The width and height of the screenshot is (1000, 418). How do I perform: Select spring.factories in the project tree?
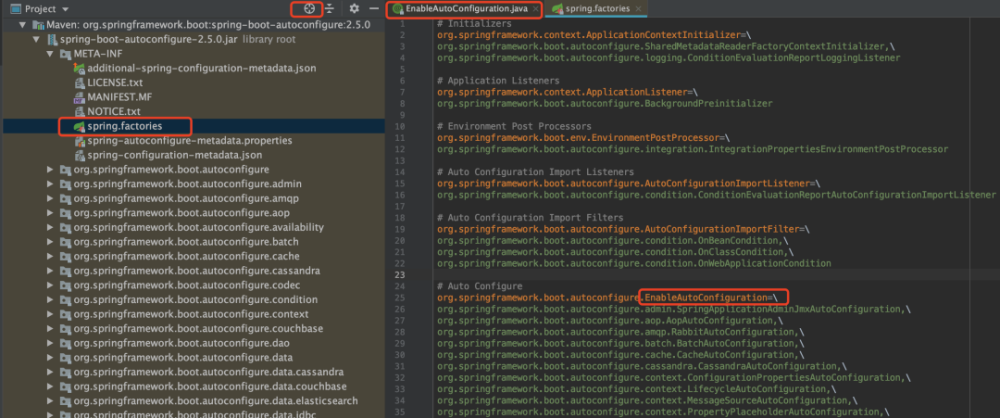124,126
